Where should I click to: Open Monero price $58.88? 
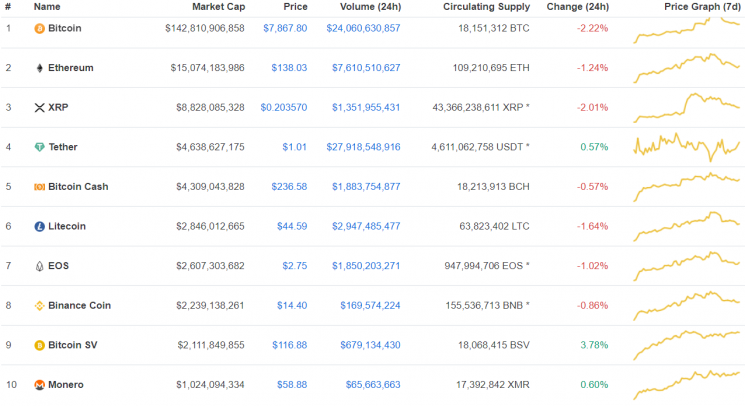[x=292, y=385]
